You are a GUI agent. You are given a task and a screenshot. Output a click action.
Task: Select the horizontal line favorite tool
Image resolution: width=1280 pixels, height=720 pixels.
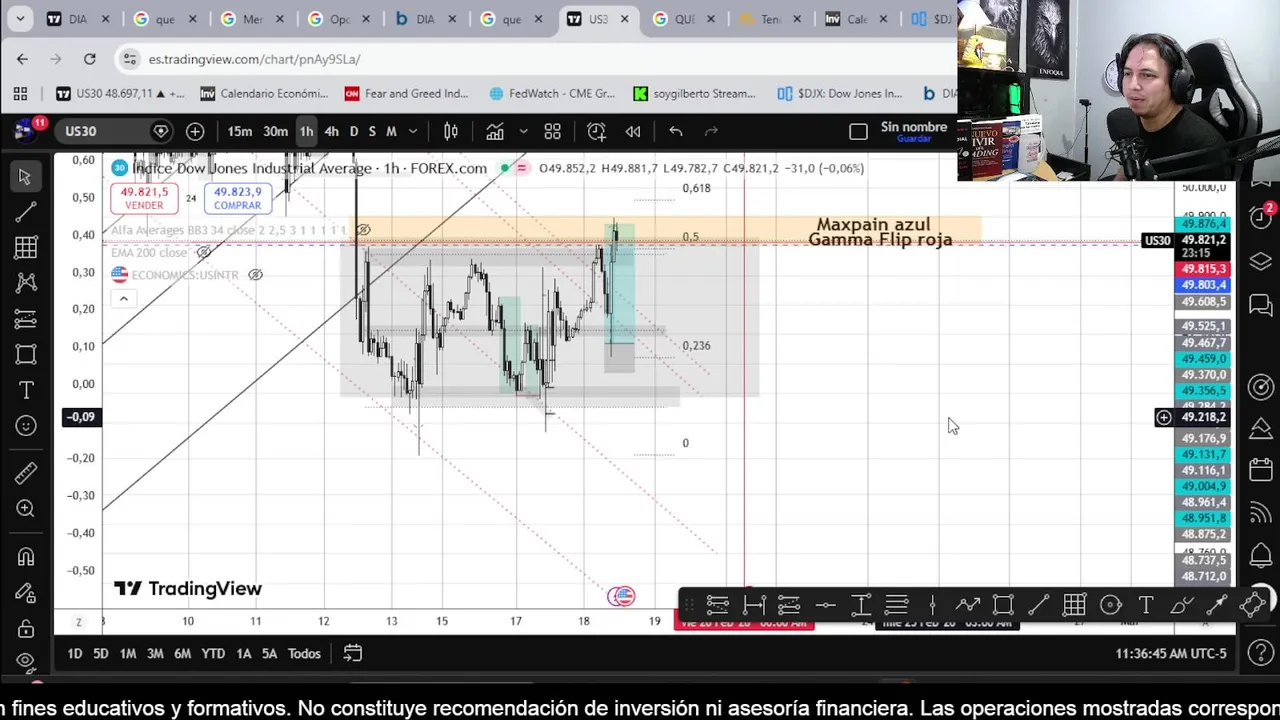[x=825, y=605]
